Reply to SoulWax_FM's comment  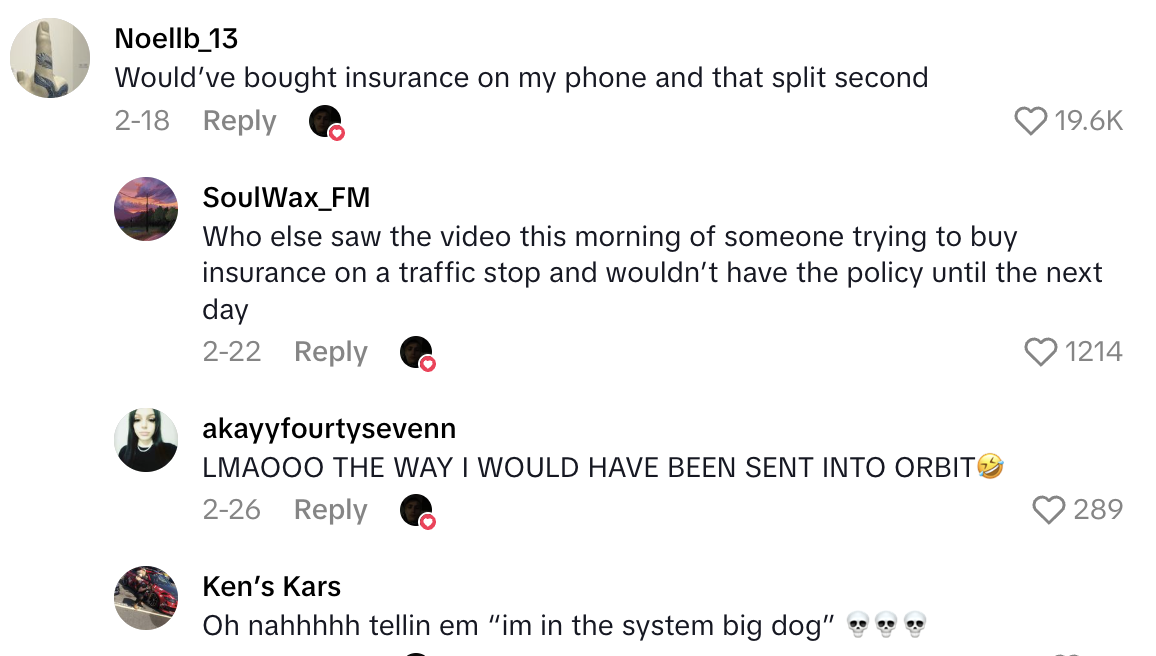pos(330,352)
